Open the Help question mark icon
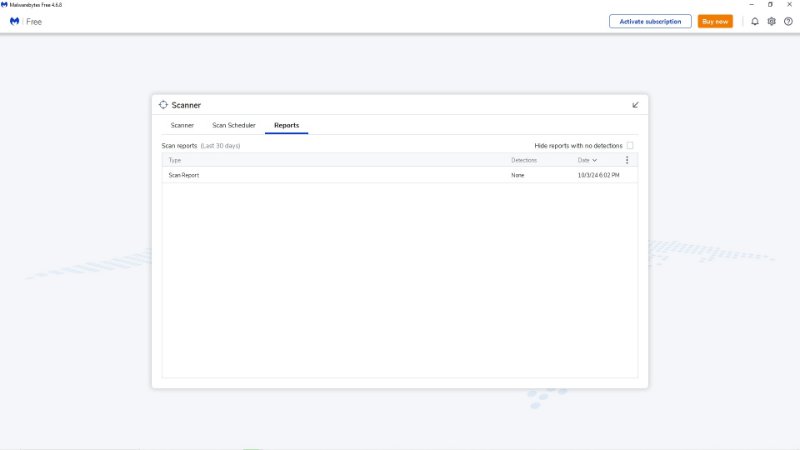 [788, 21]
